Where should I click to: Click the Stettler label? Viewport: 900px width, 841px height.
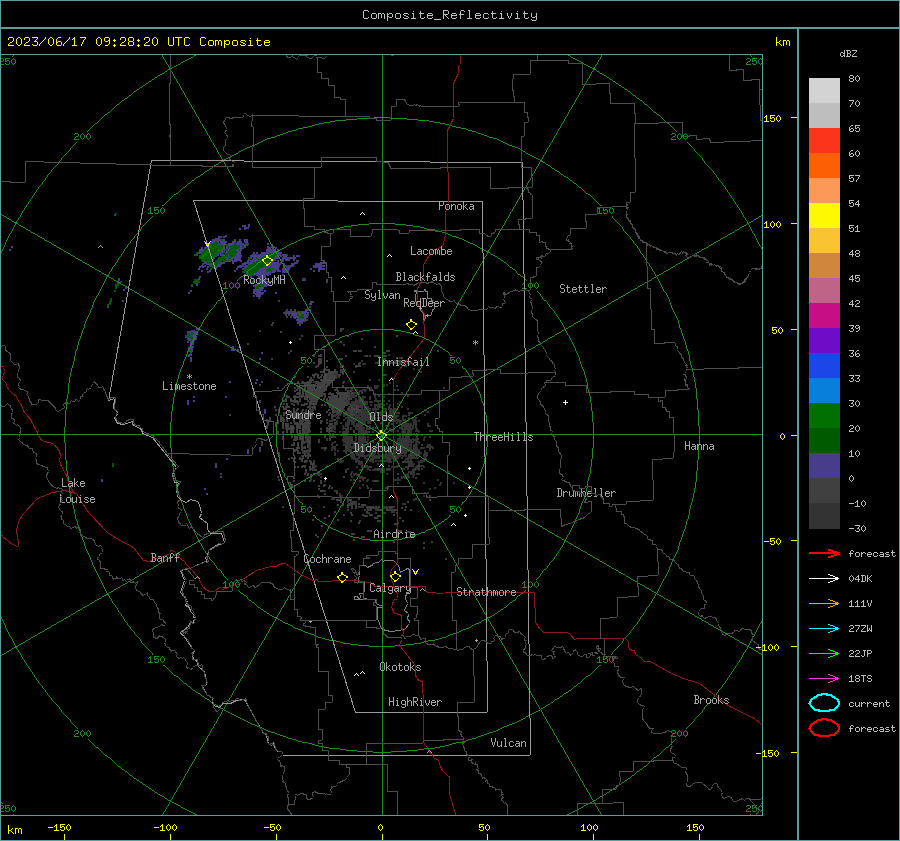583,289
